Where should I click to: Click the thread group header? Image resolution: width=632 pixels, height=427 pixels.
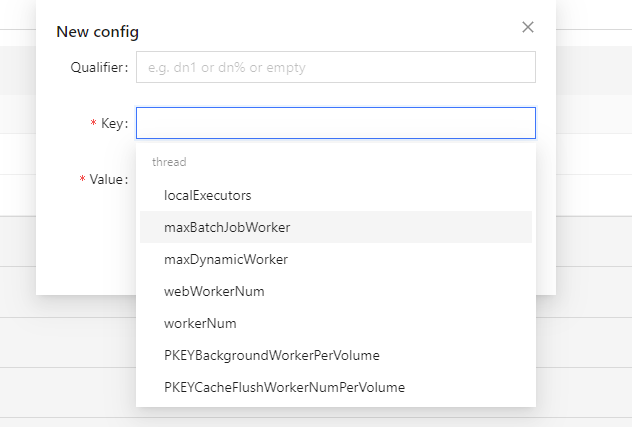point(169,162)
